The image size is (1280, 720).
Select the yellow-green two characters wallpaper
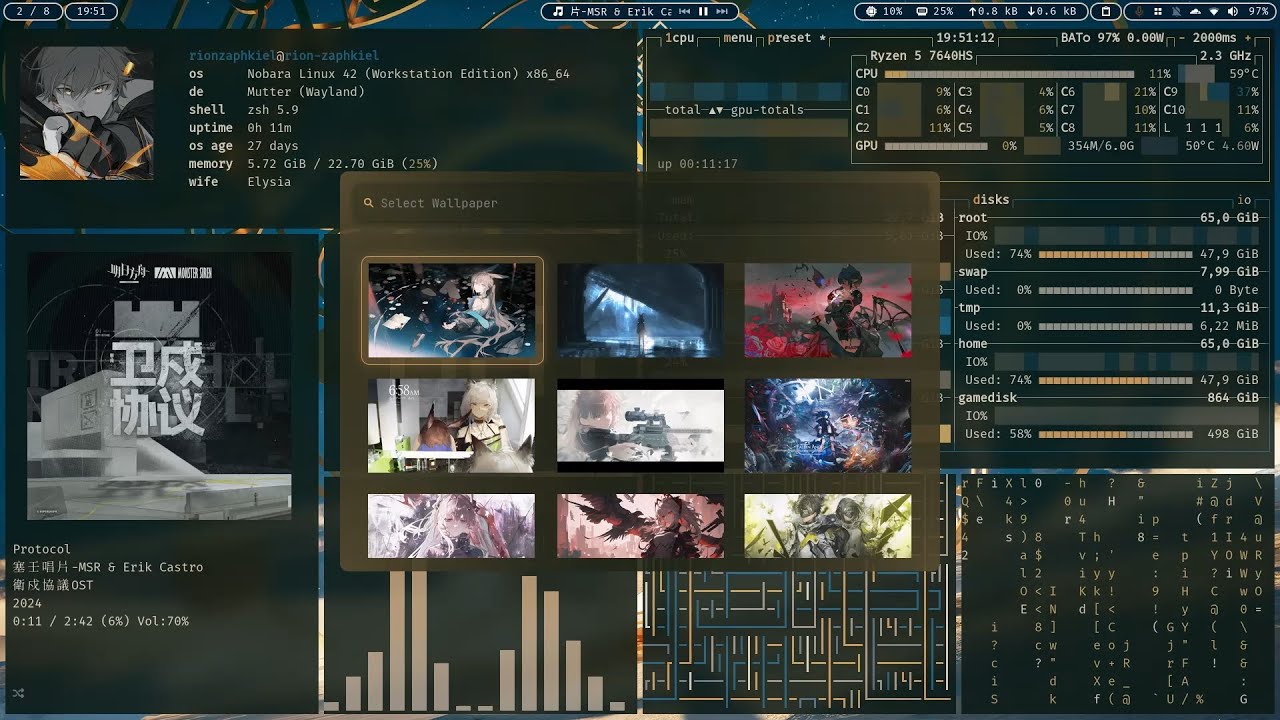[828, 526]
